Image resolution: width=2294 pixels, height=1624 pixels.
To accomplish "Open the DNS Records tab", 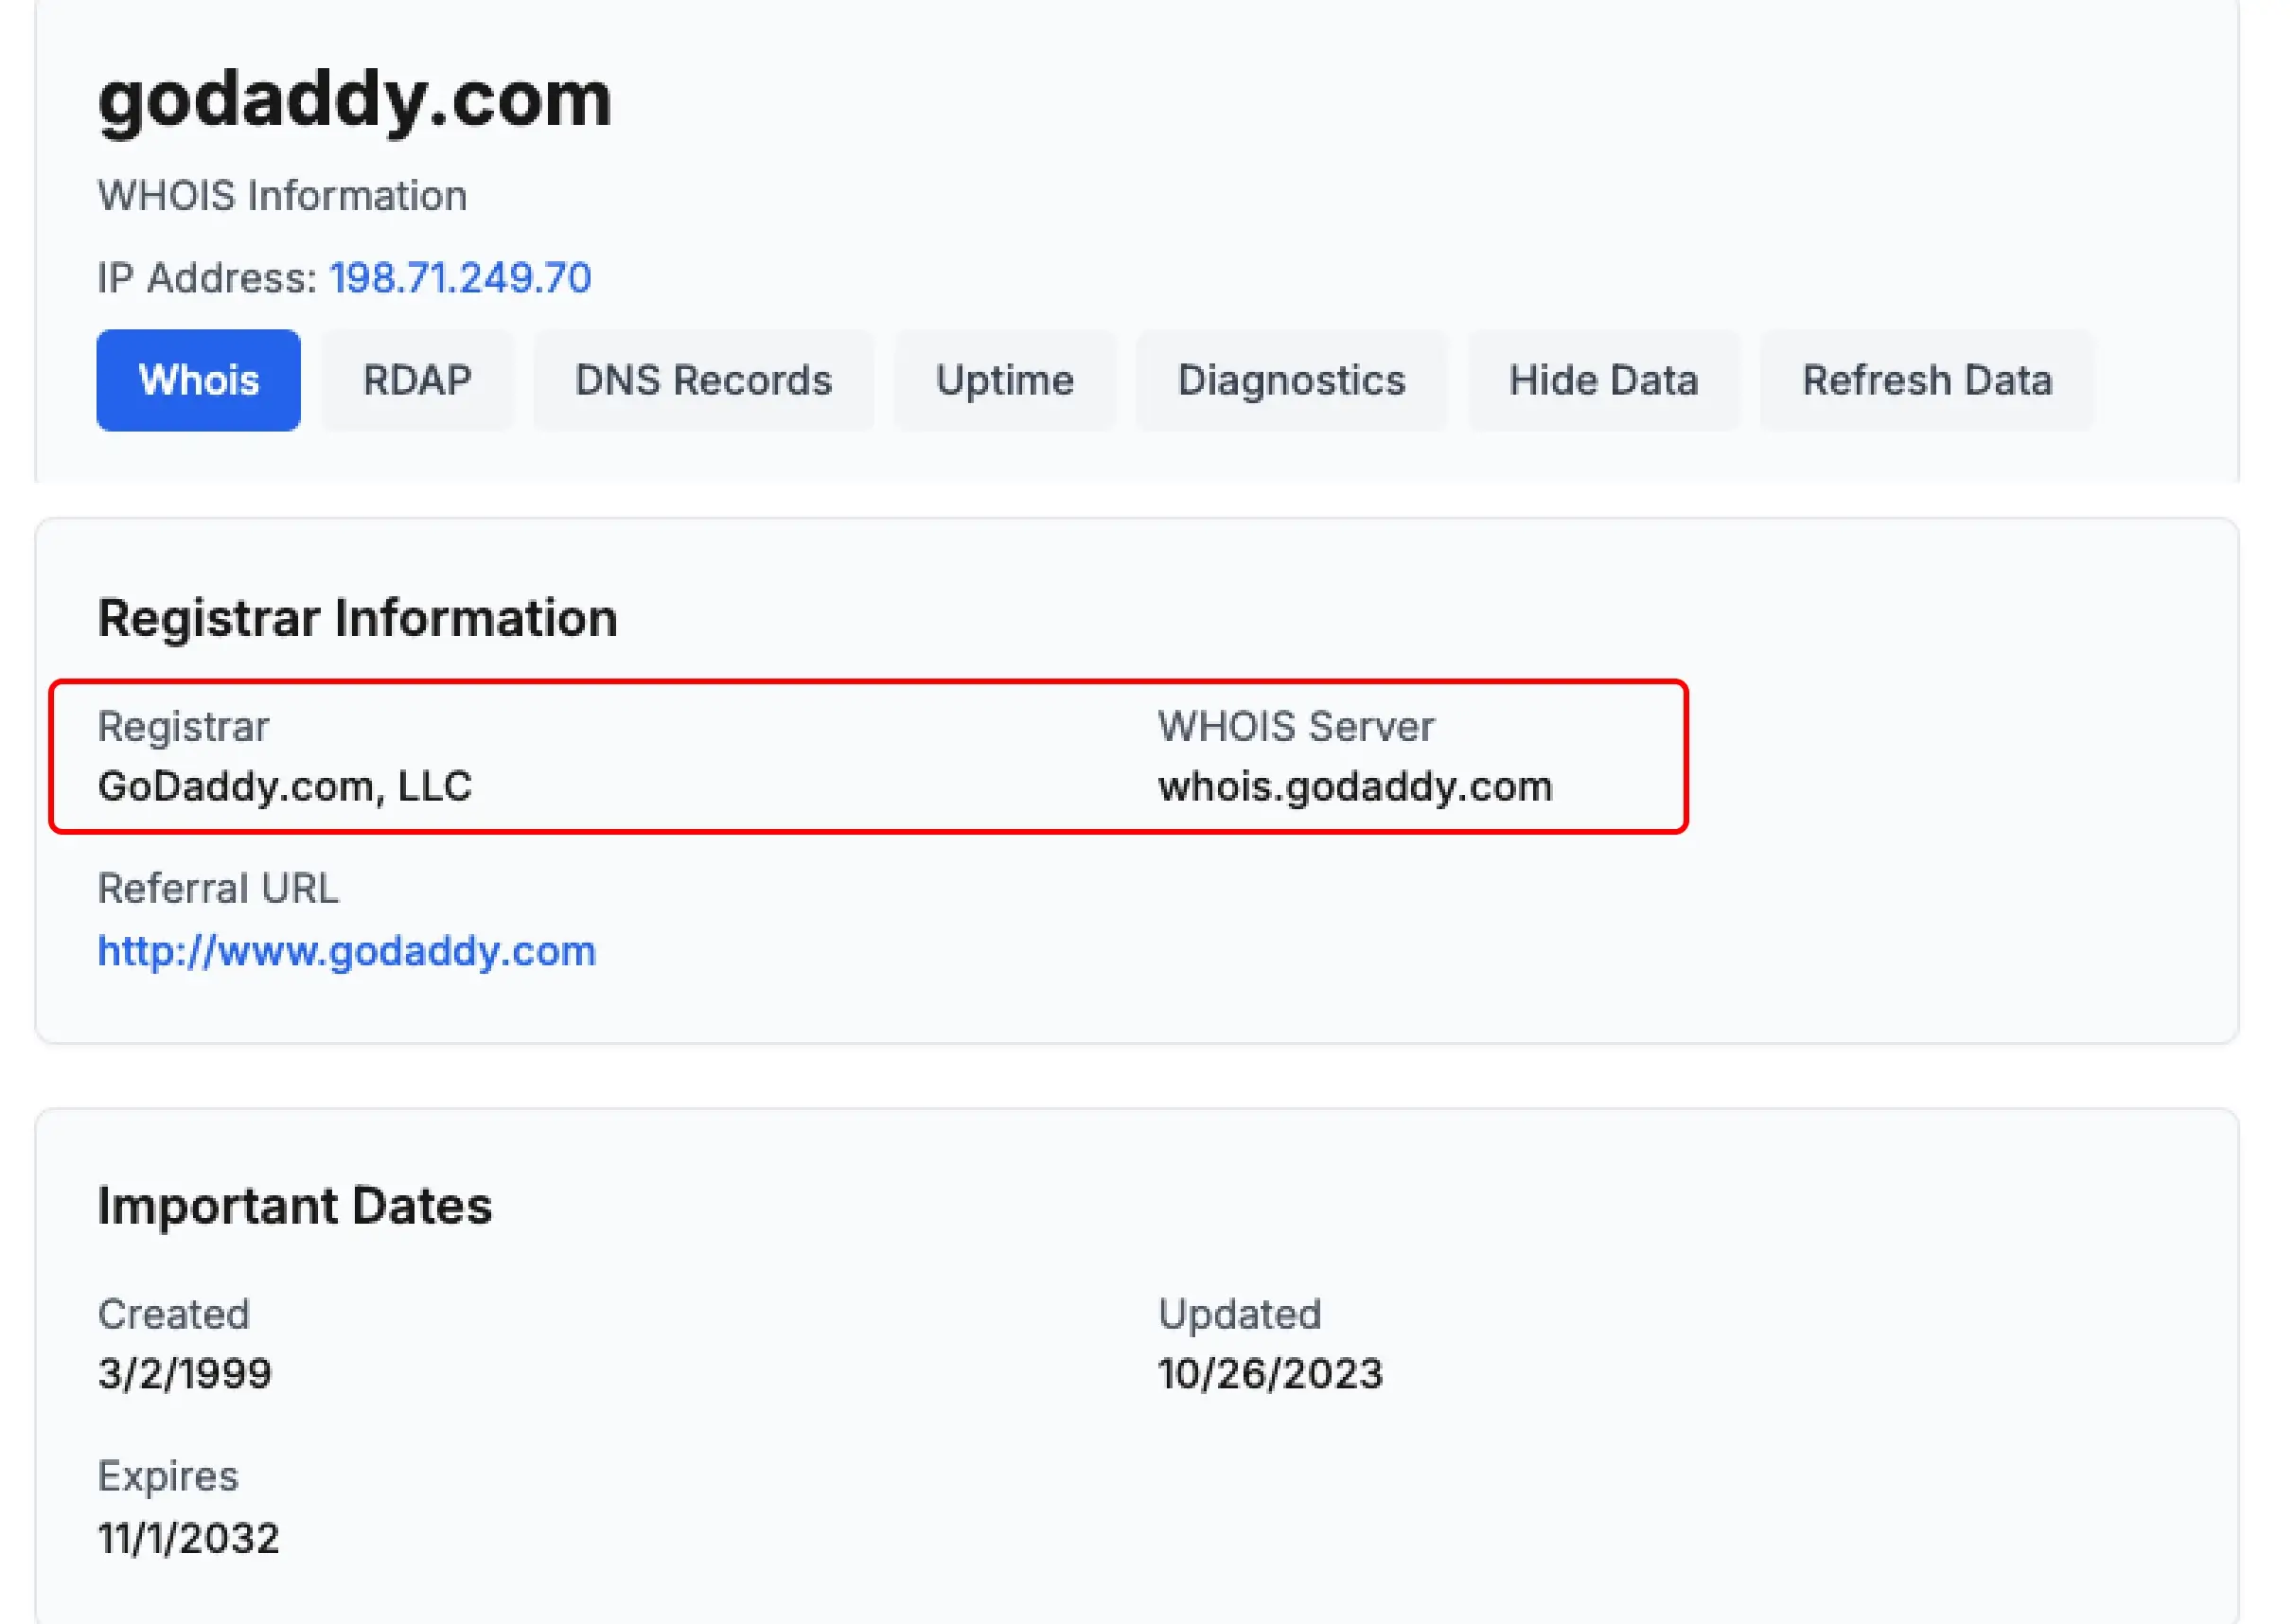I will [x=703, y=380].
